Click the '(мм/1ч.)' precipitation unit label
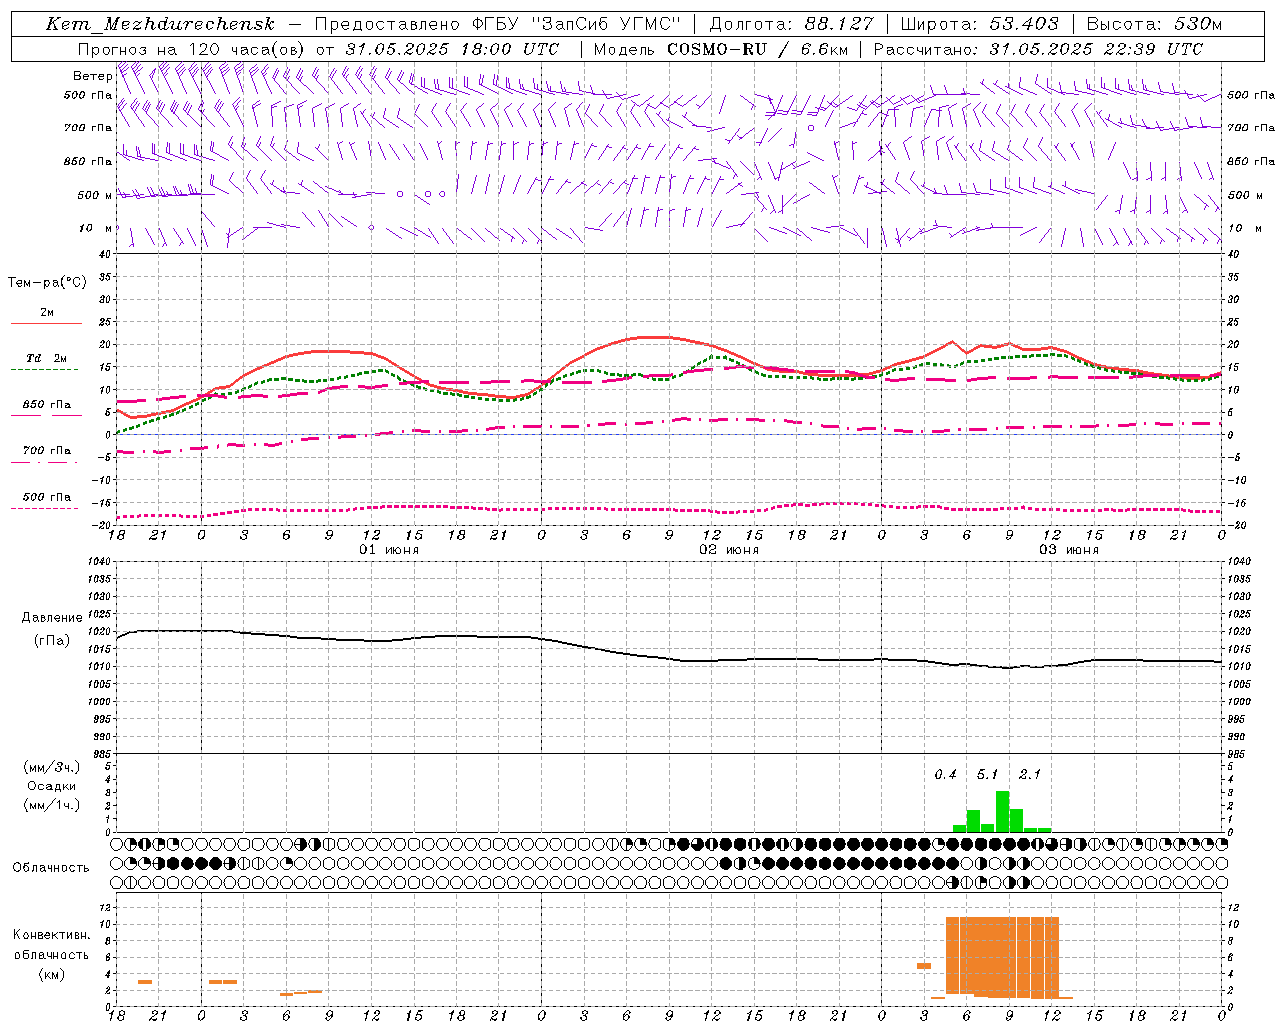Image resolution: width=1280 pixels, height=1024 pixels. 52,804
